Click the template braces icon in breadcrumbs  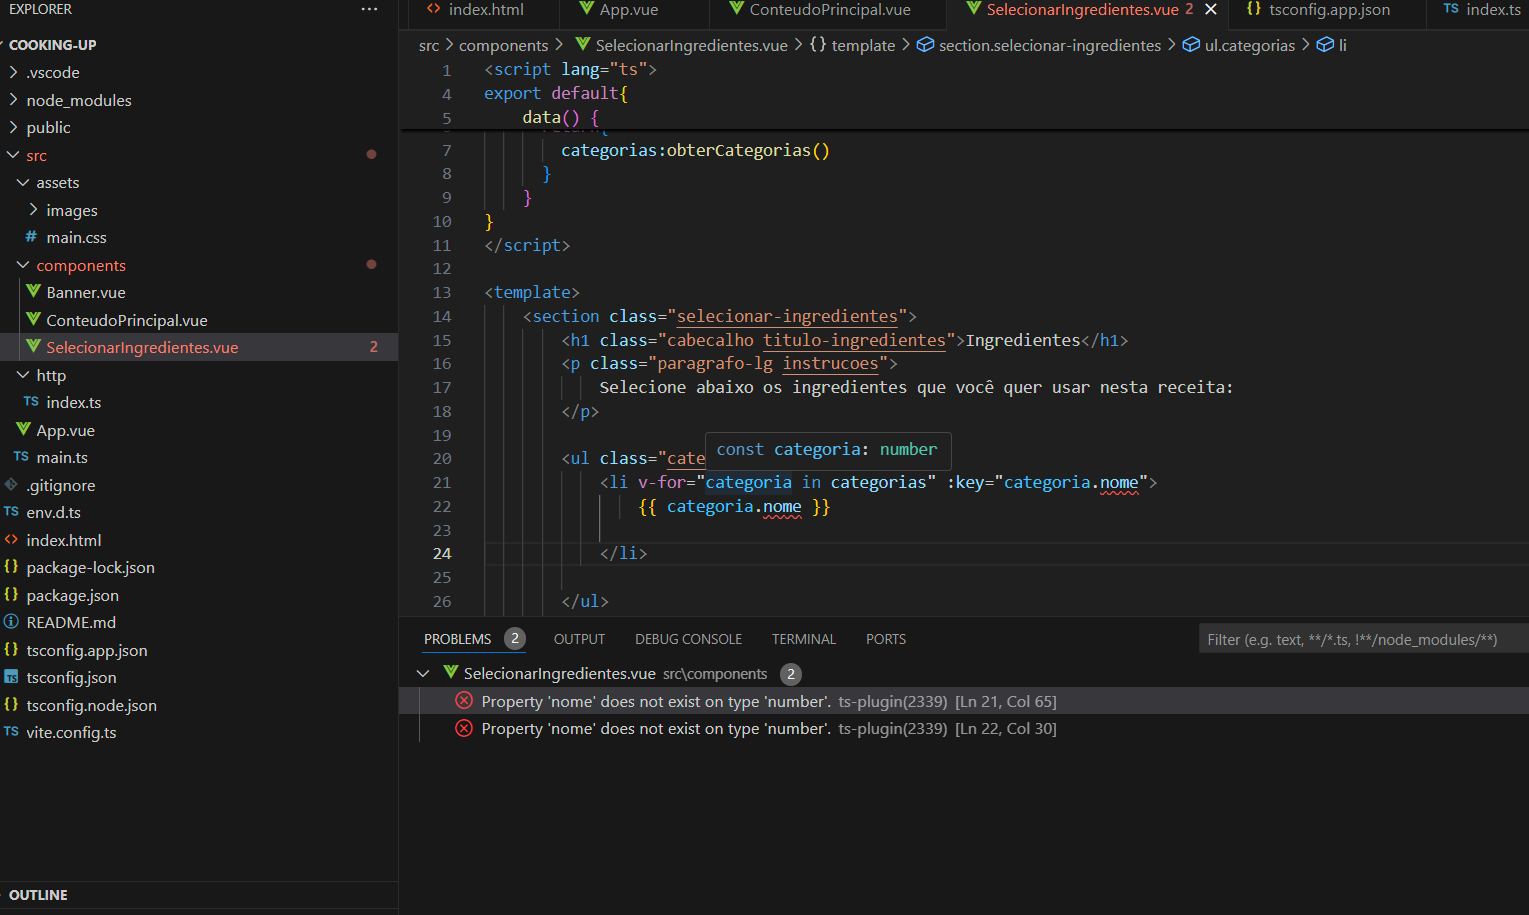tap(818, 45)
